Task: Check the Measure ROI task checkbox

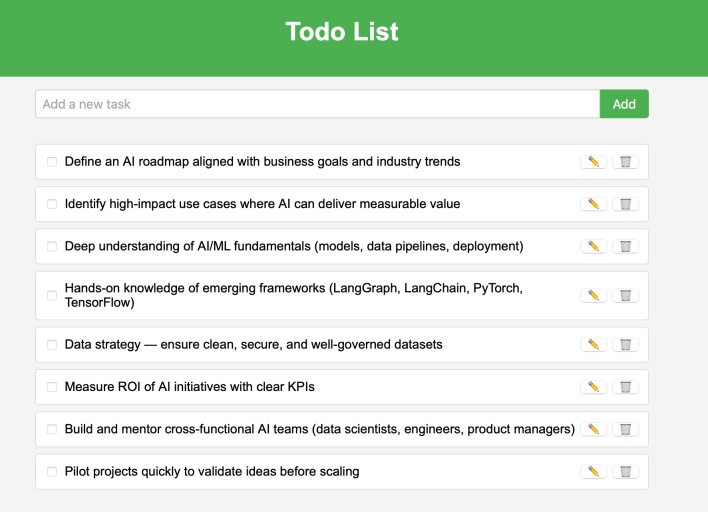Action: (x=52, y=387)
